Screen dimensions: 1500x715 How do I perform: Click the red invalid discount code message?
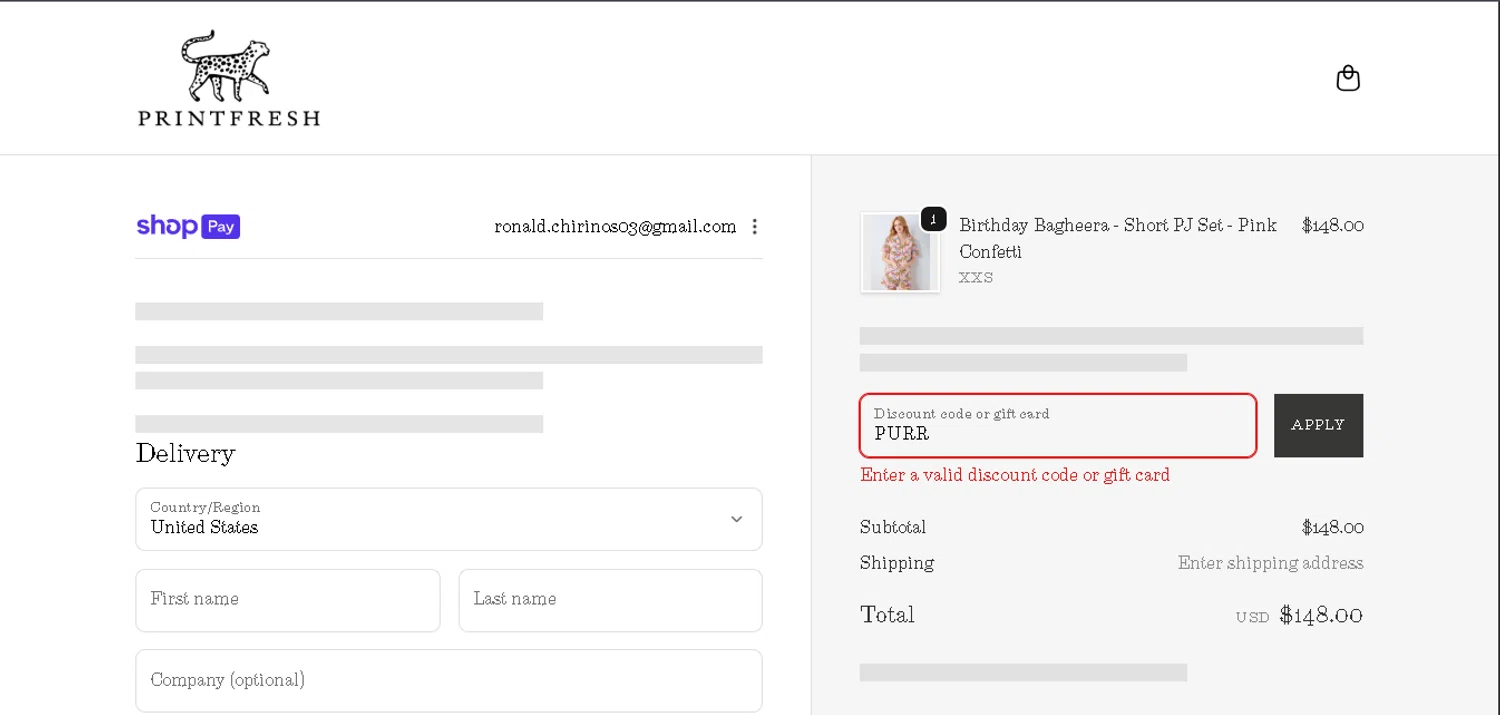[1015, 475]
